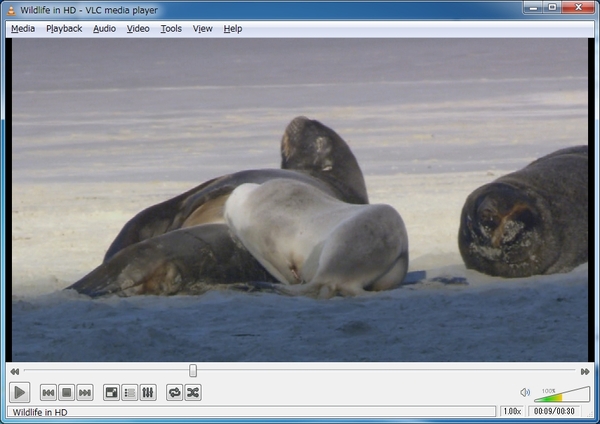Toggle fullscreen video mode
The image size is (600, 424).
(111, 393)
